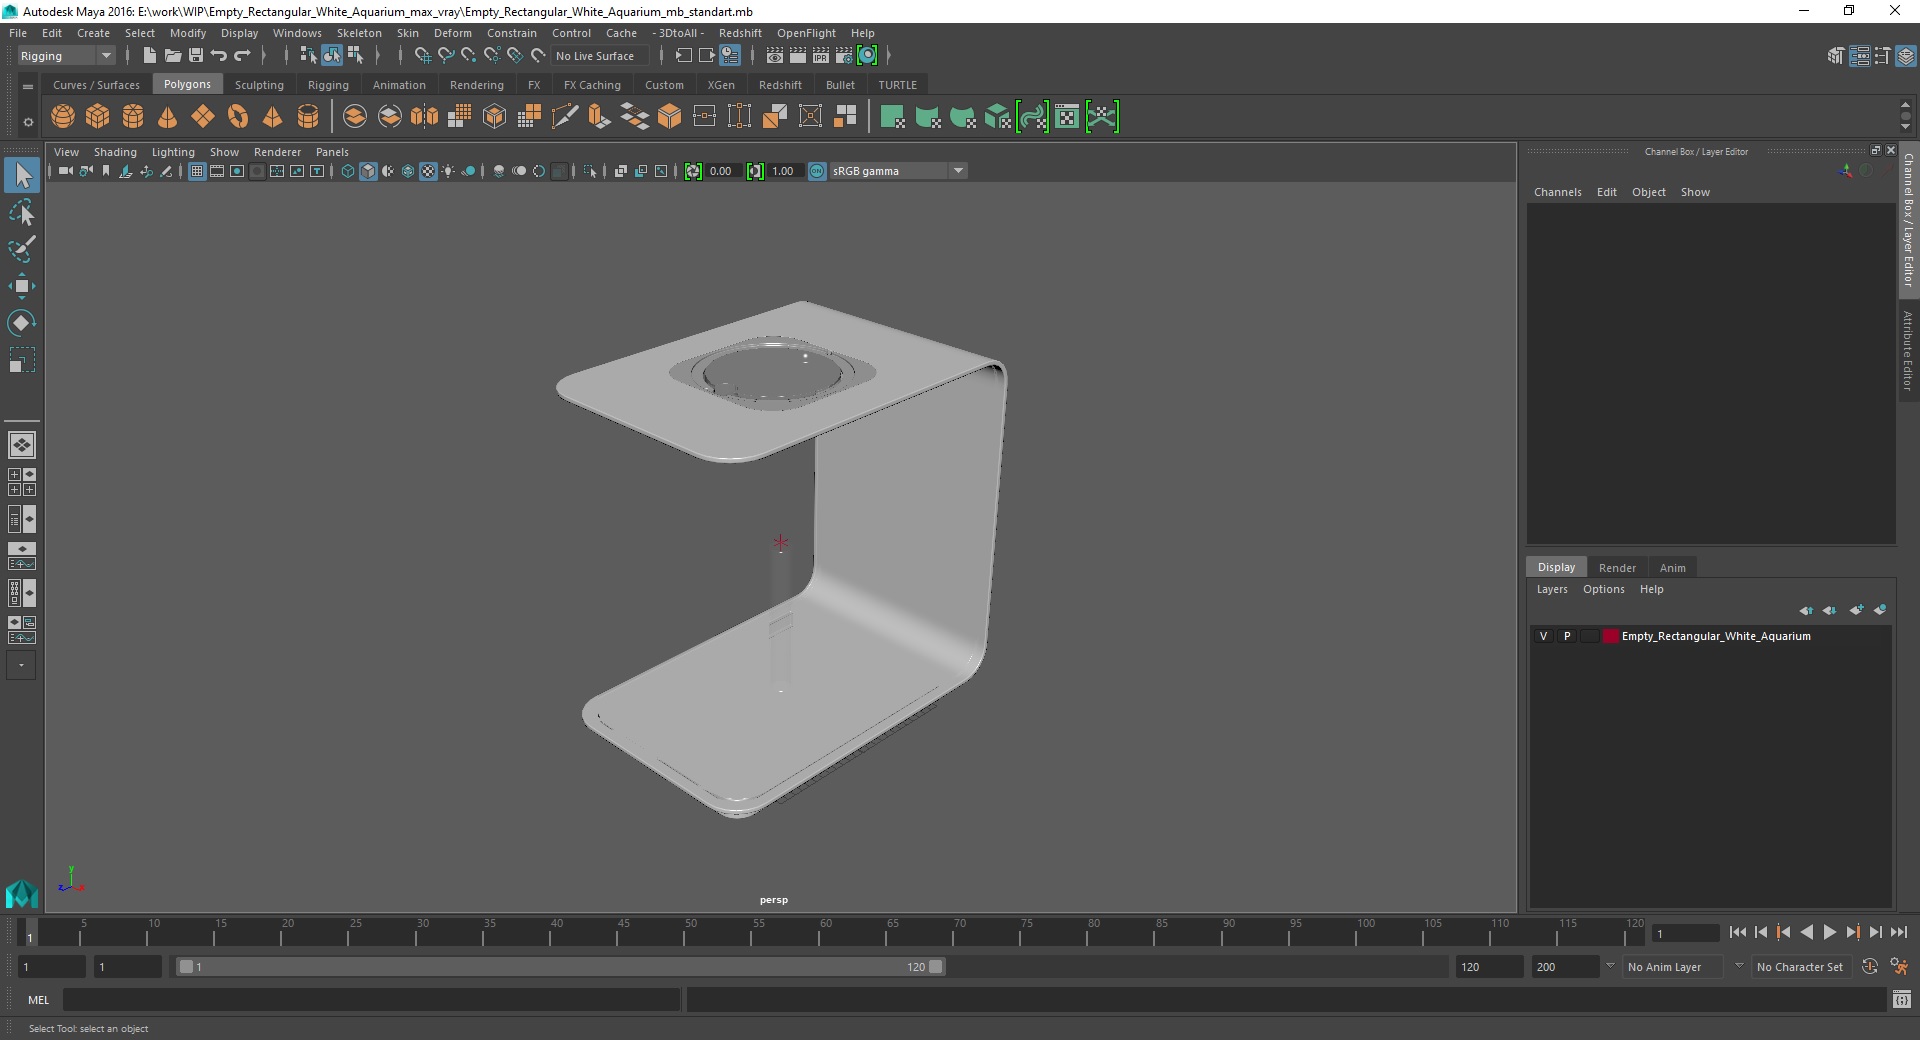Toggle the playback P box of layer
1920x1040 pixels.
1567,636
